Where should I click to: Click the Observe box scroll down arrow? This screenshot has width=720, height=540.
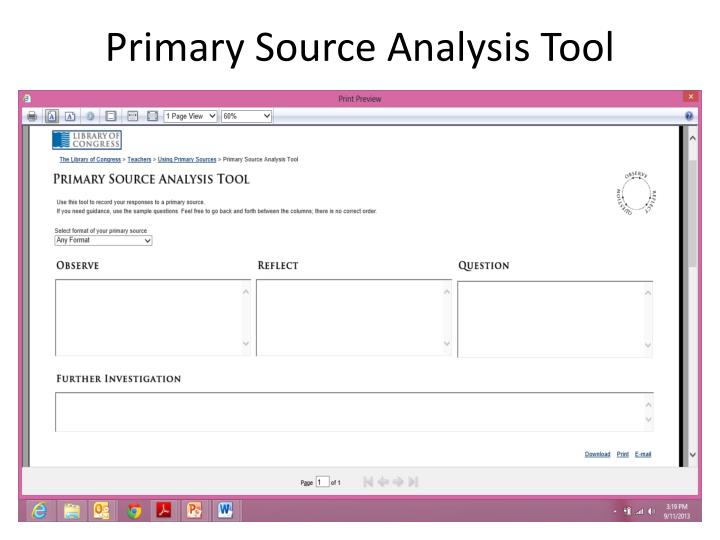(246, 343)
